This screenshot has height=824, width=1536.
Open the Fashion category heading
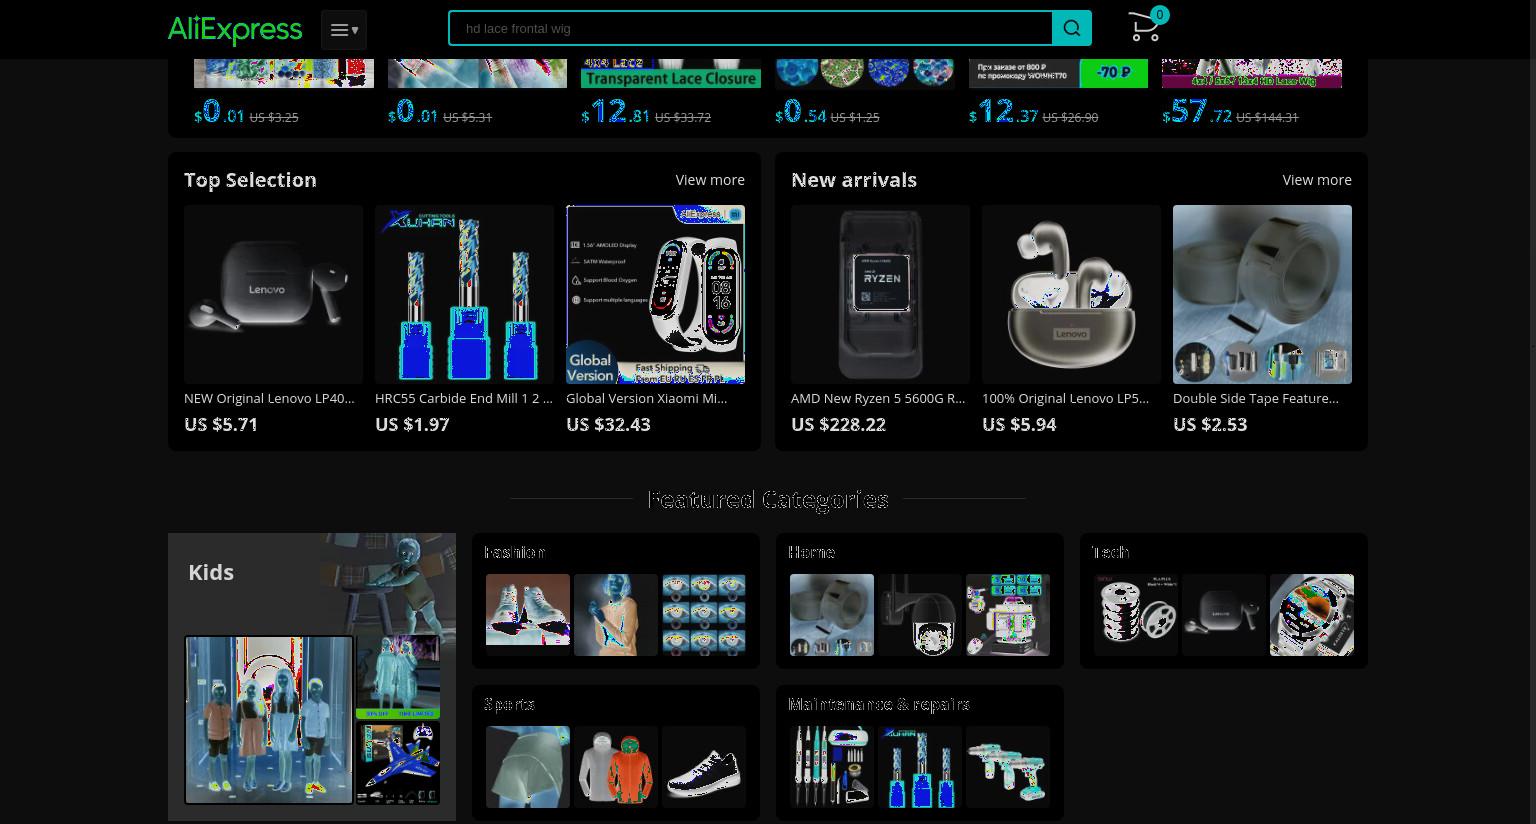point(514,552)
